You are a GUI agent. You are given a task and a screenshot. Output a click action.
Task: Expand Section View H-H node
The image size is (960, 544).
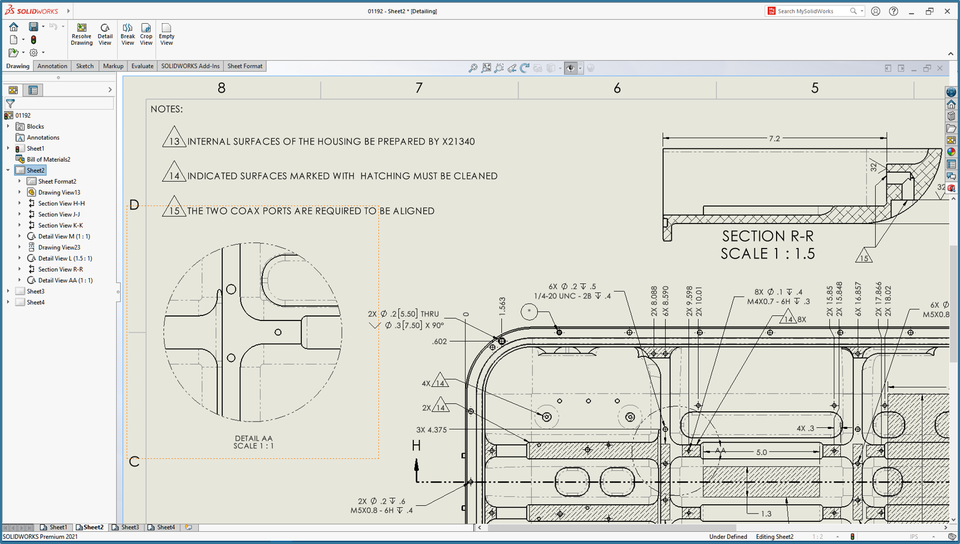click(x=19, y=203)
